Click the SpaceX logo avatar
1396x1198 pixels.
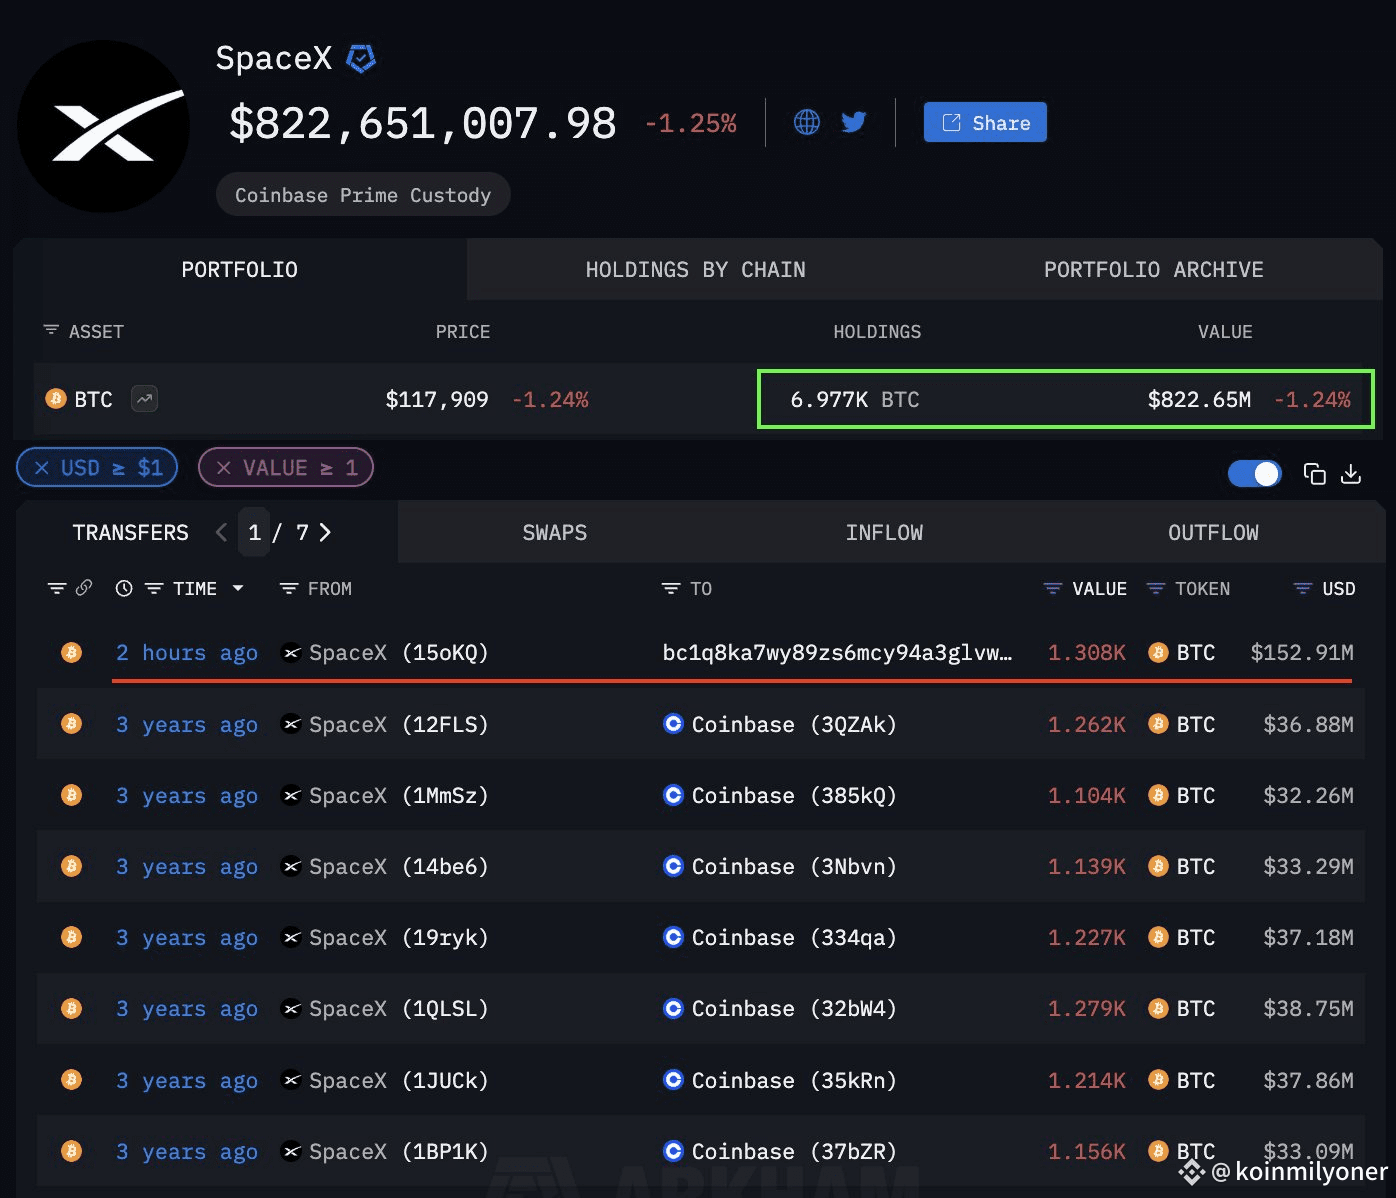tap(103, 126)
